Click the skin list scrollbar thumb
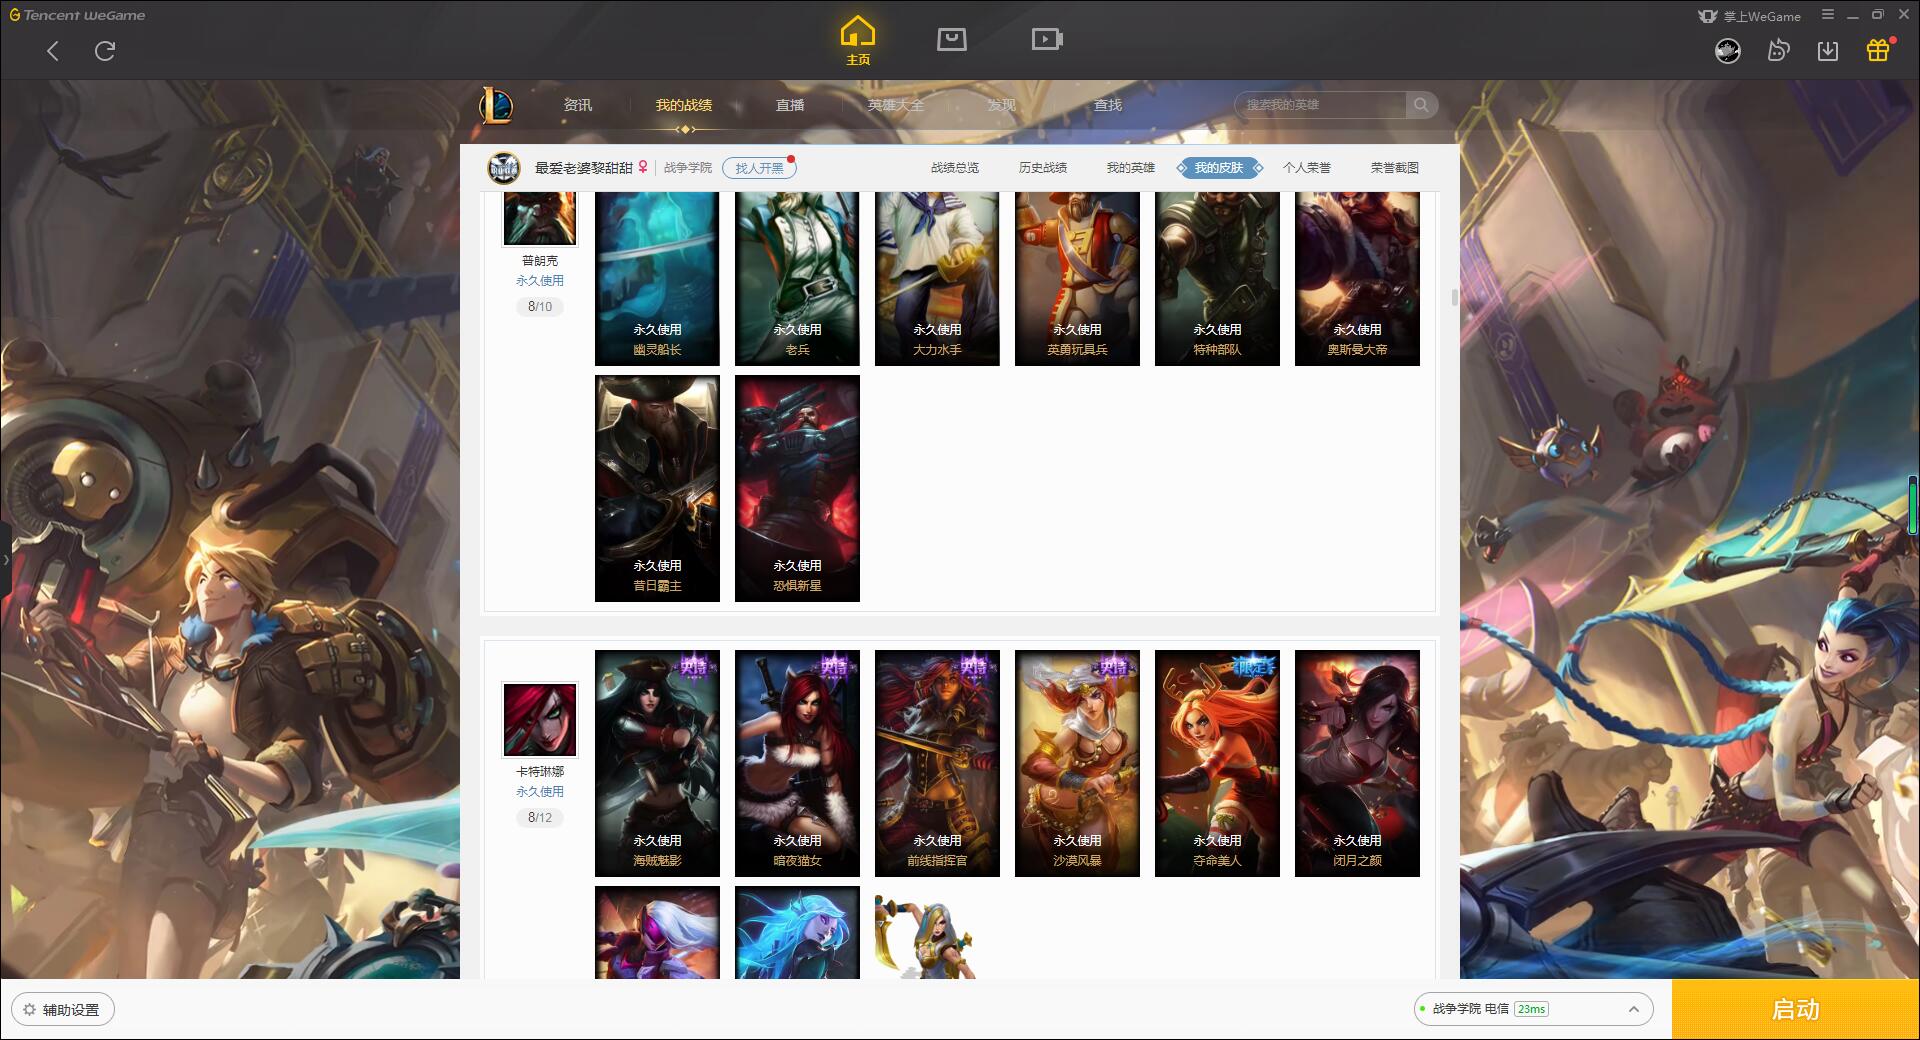This screenshot has width=1920, height=1040. (x=1453, y=297)
